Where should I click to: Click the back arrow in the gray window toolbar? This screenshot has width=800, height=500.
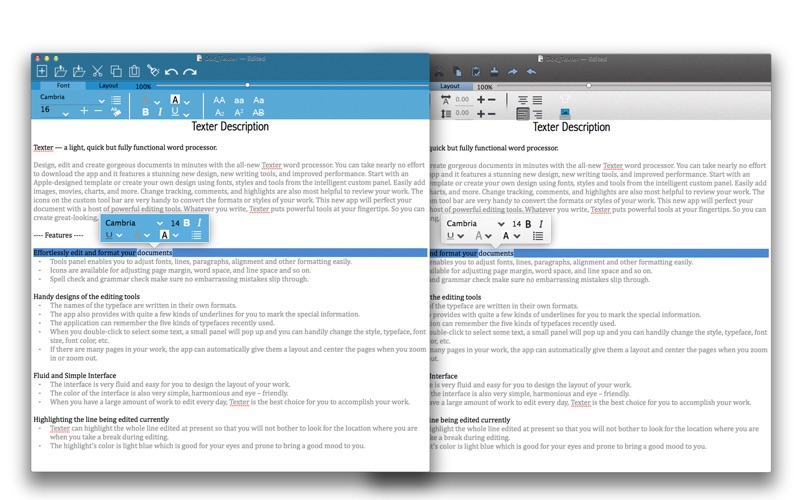531,72
